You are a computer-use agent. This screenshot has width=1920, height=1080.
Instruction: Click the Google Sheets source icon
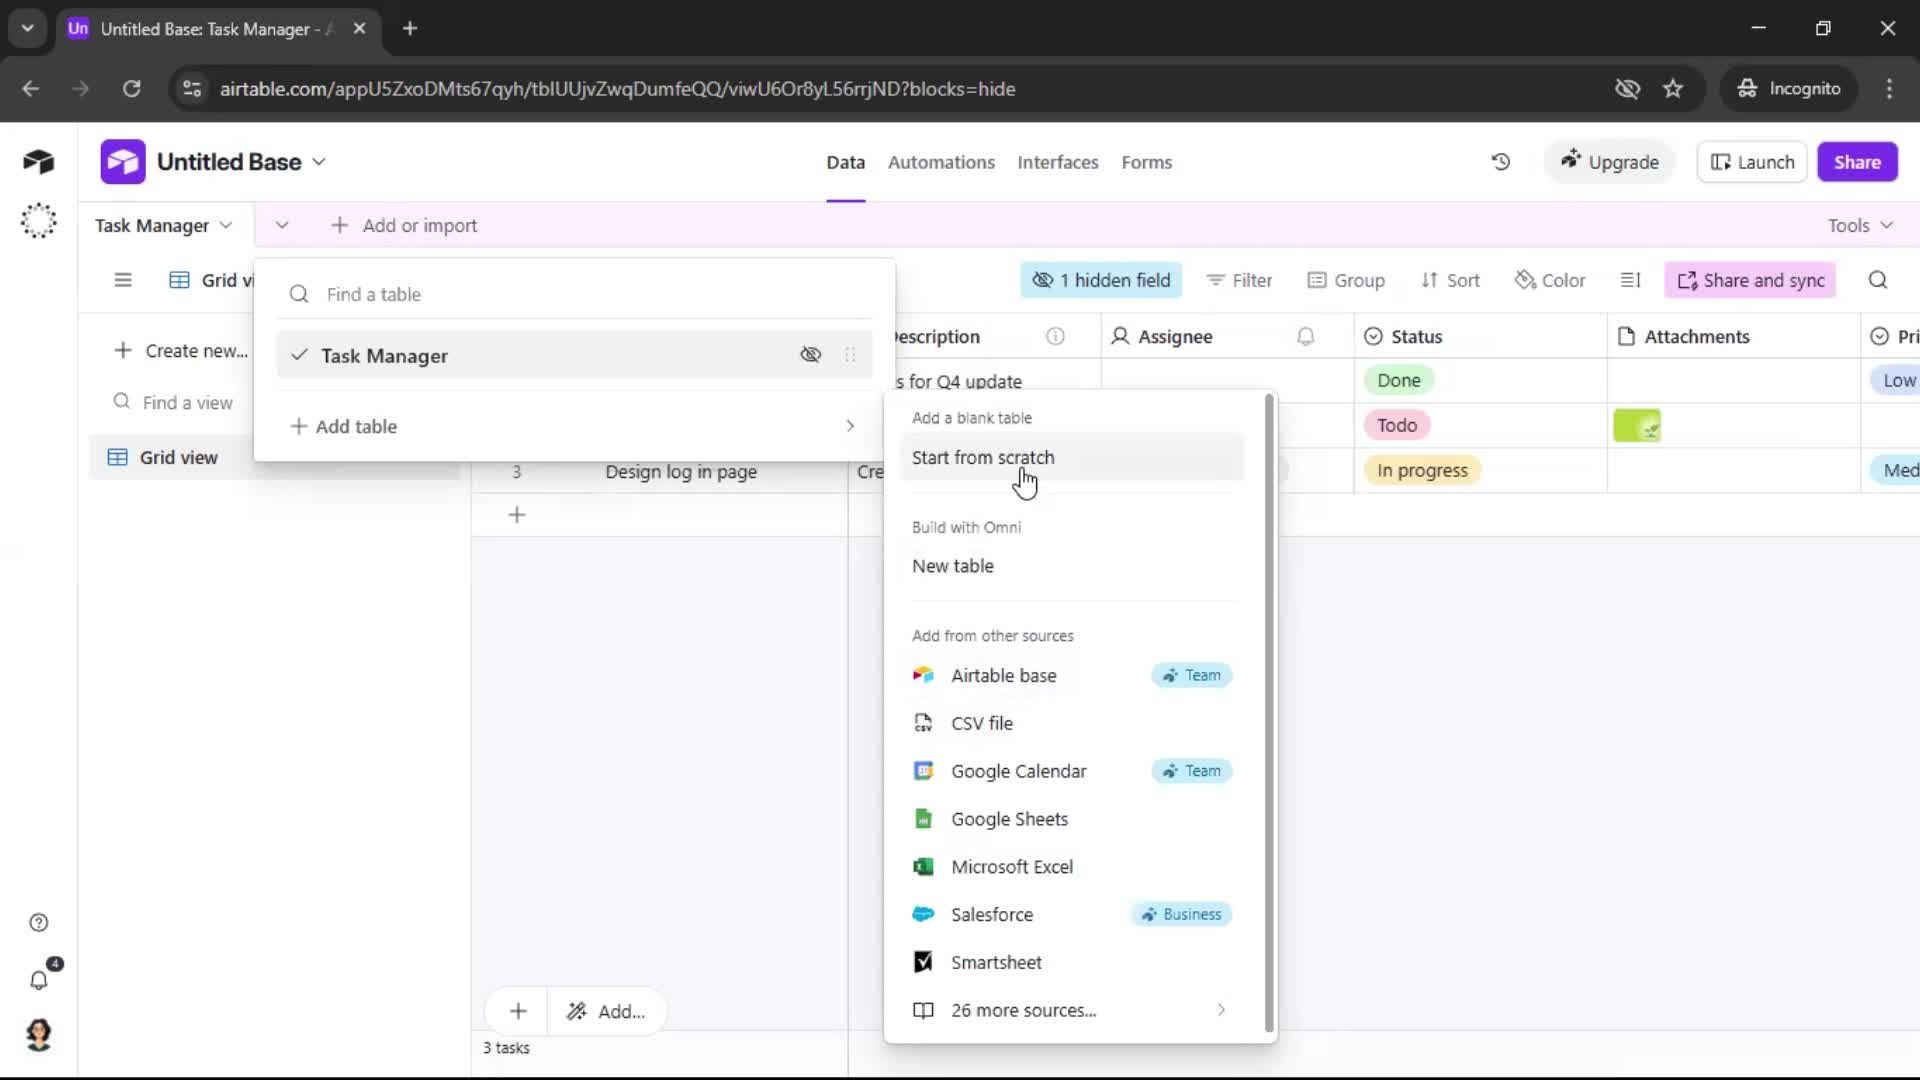[923, 819]
